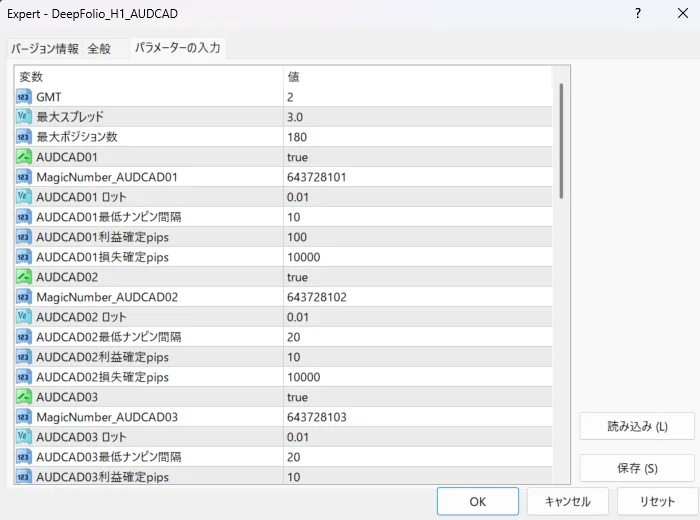The image size is (700, 520).
Task: Click the キャンセル button
Action: (x=567, y=501)
